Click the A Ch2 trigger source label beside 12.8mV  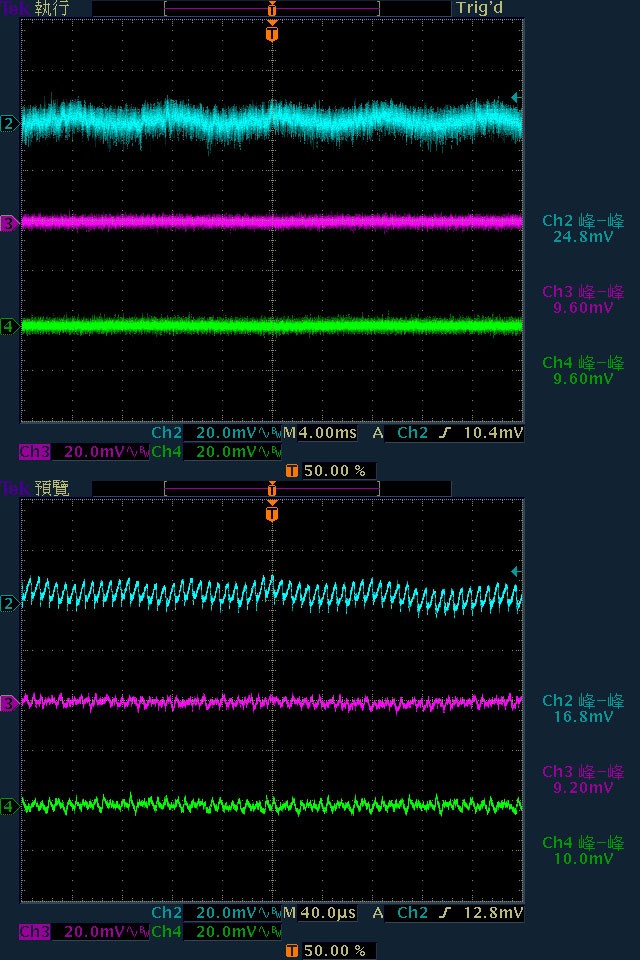click(401, 913)
